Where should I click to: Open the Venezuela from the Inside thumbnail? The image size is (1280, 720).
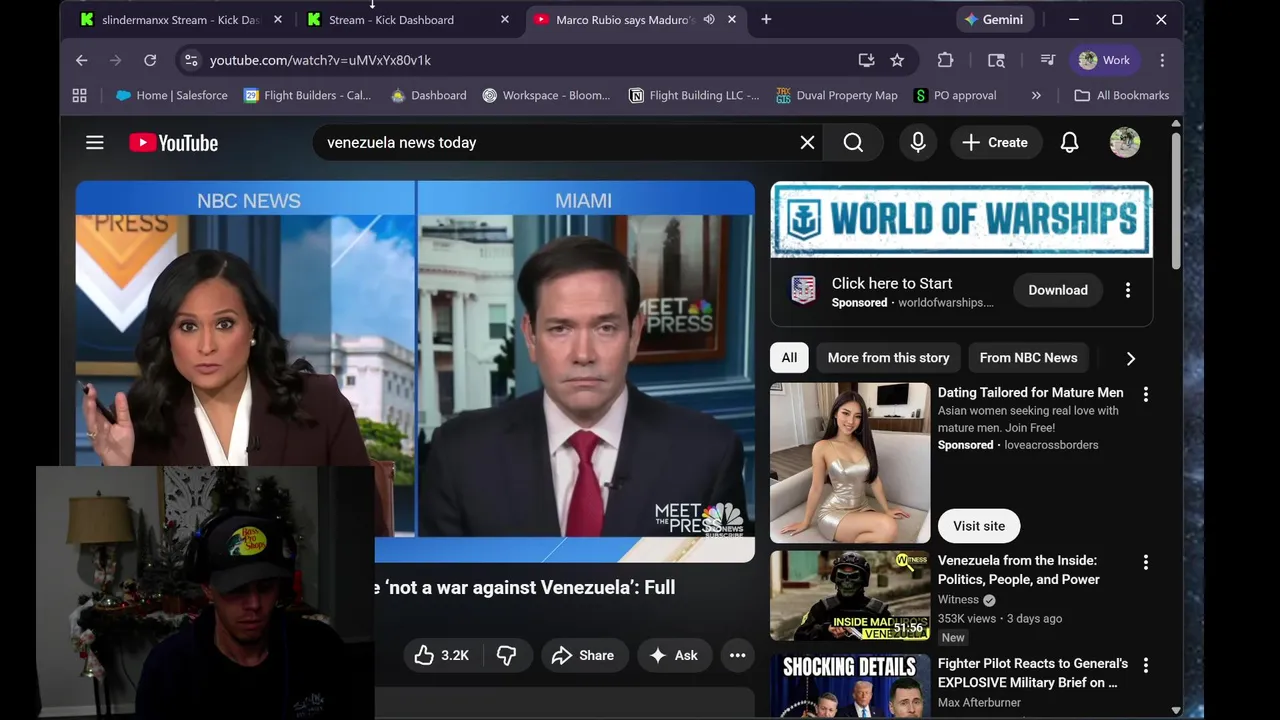tap(850, 596)
